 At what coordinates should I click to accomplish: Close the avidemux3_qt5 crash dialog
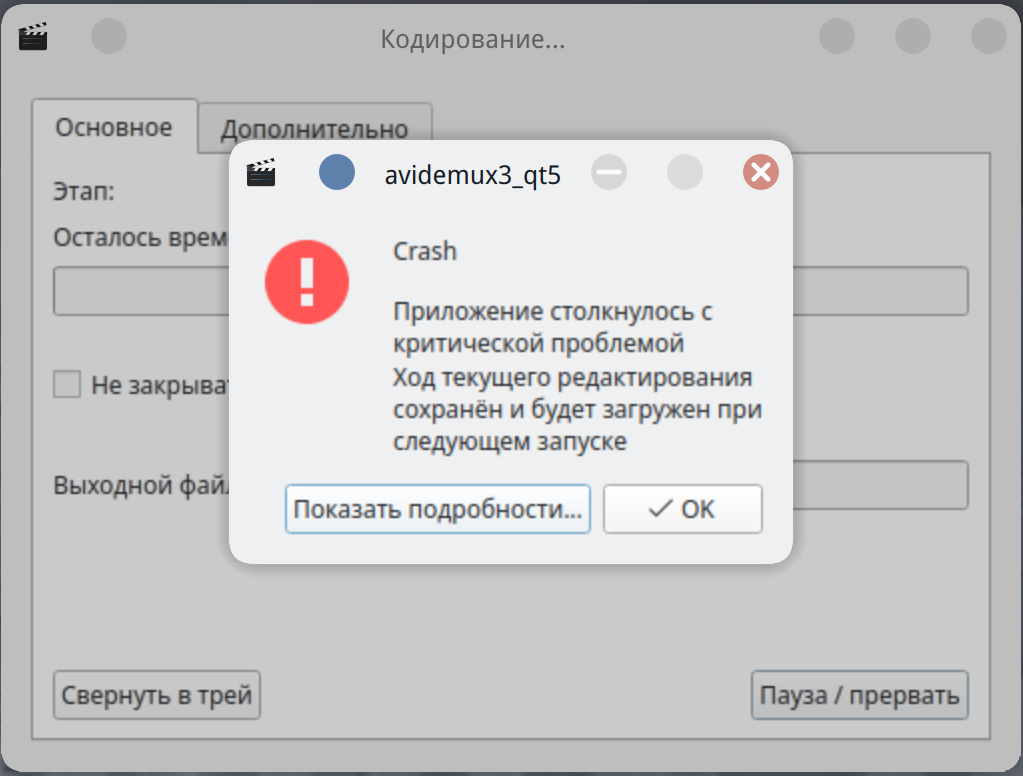click(761, 172)
